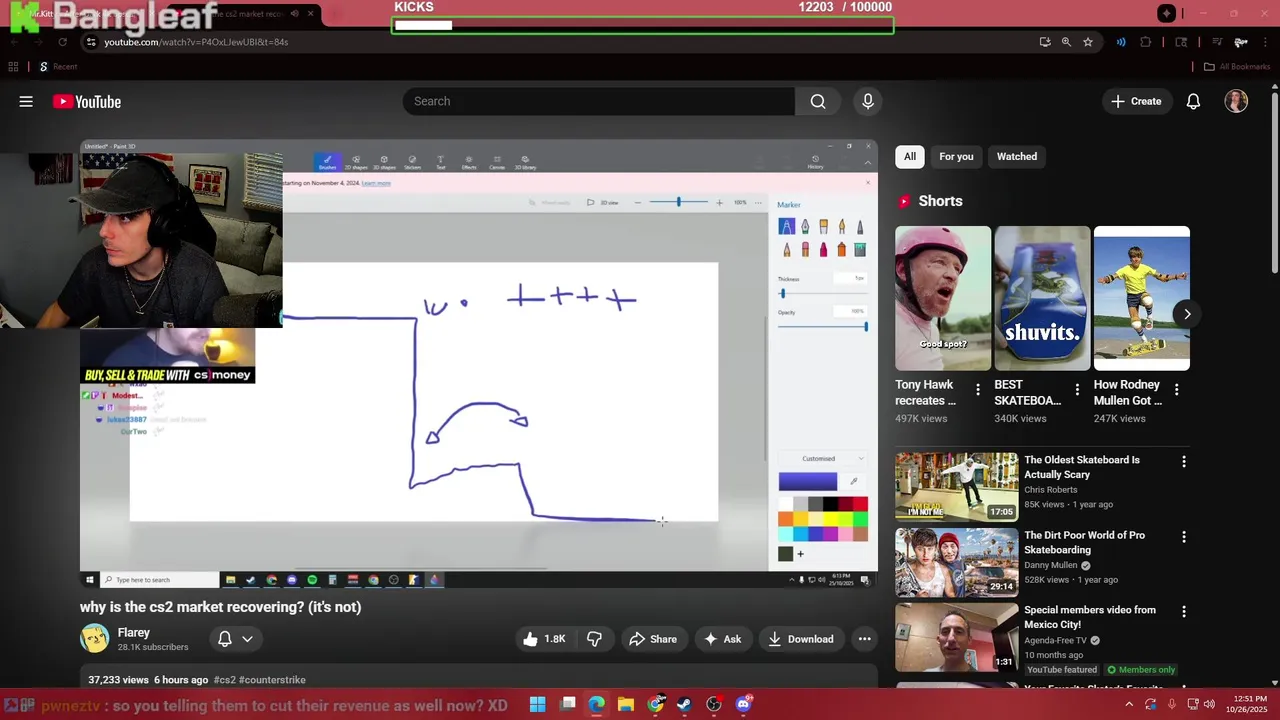Select 2D shapes in Paint 3D
The image size is (1280, 720).
pyautogui.click(x=356, y=162)
